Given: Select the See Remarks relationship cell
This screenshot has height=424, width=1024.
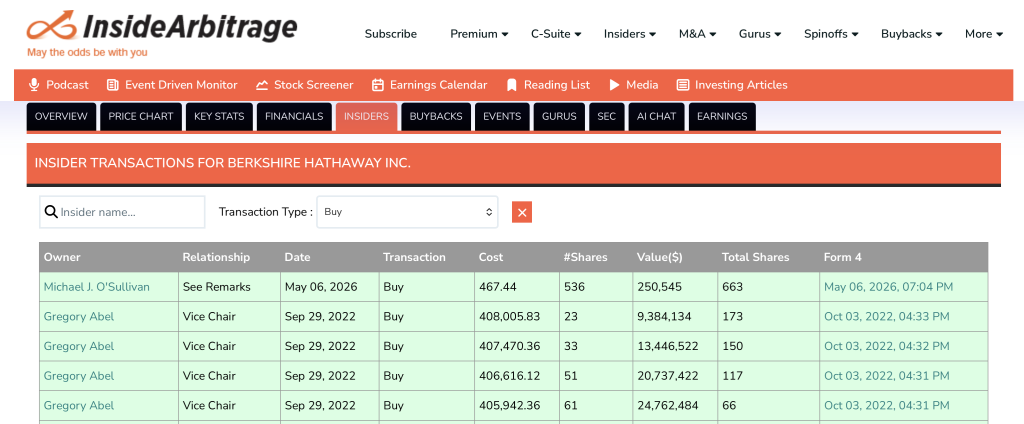Looking at the screenshot, I should [x=230, y=287].
